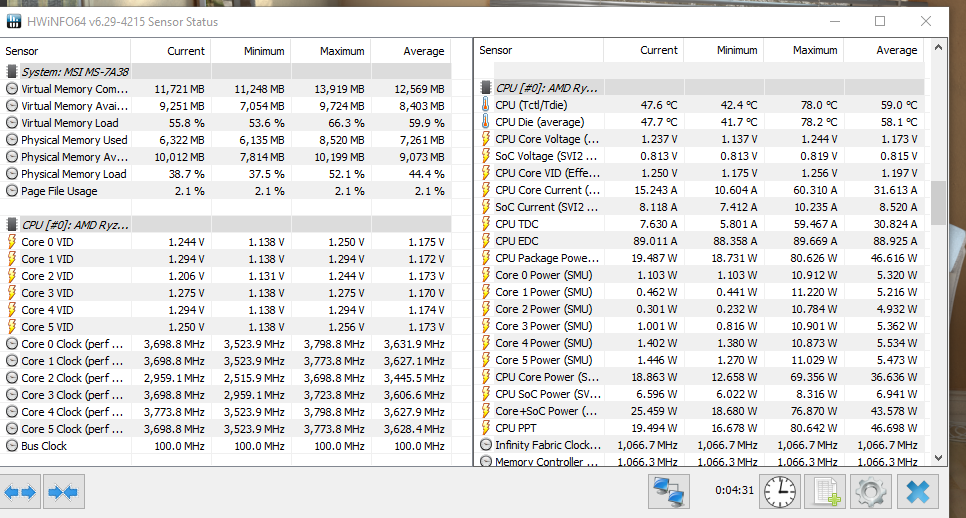Click the scrollbar up arrow
Viewport: 966px width, 518px height.
[938, 47]
